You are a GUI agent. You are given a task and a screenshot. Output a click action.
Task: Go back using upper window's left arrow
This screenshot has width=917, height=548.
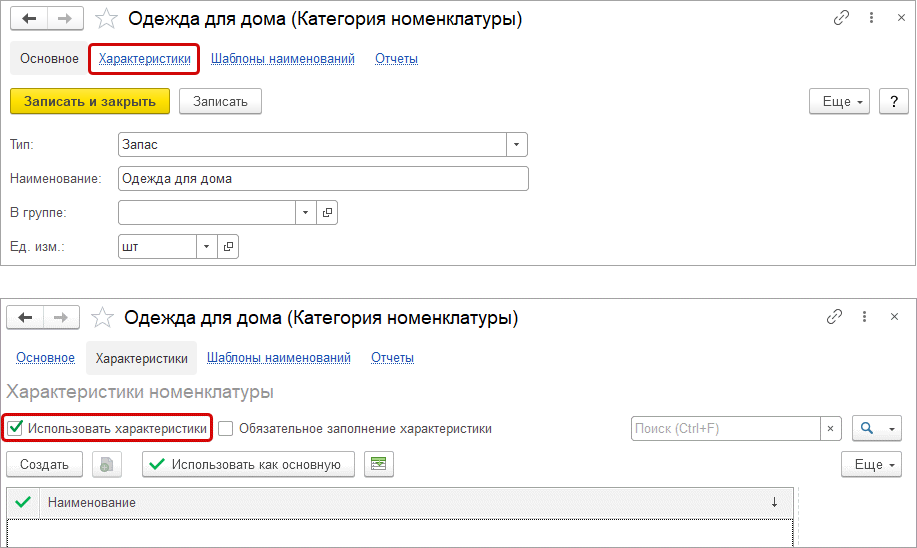29,19
